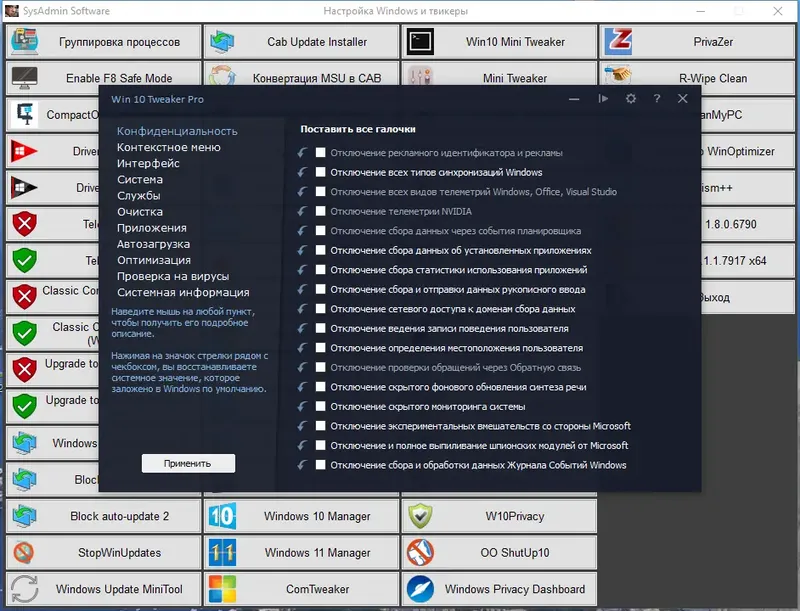Open OO ShutUp10 via its icon
The height and width of the screenshot is (611, 800).
(418, 552)
